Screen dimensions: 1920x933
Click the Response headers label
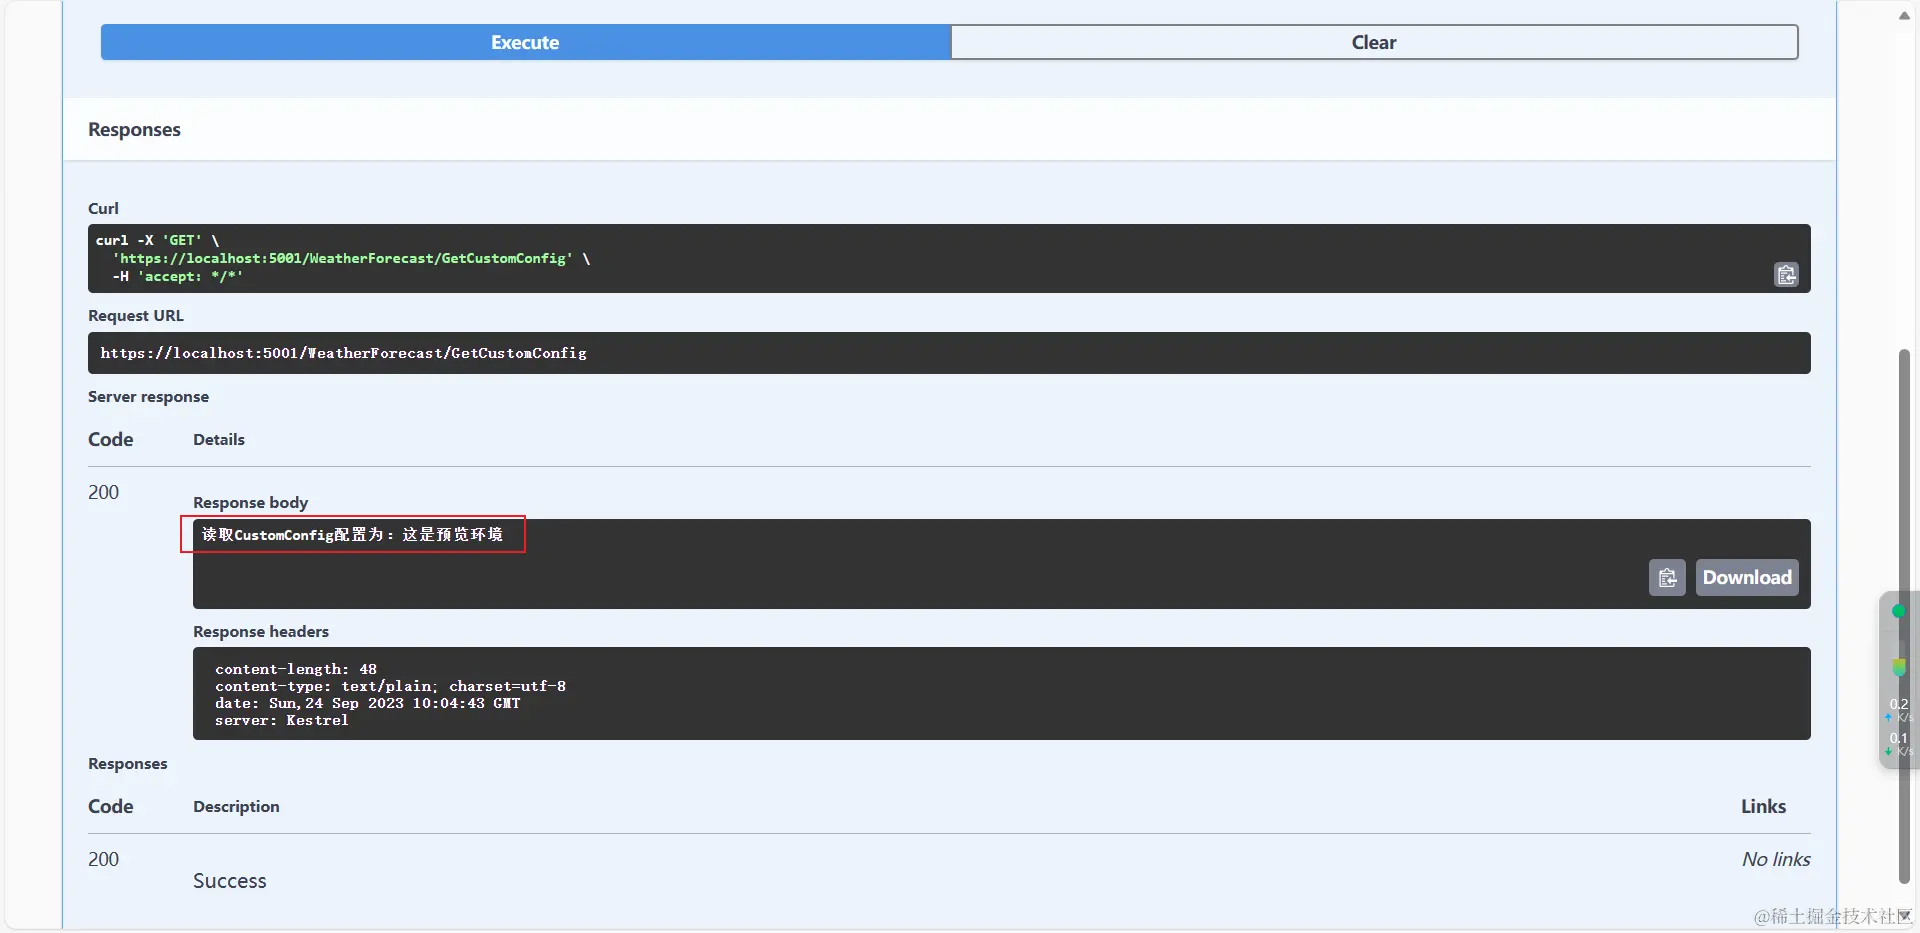(261, 631)
